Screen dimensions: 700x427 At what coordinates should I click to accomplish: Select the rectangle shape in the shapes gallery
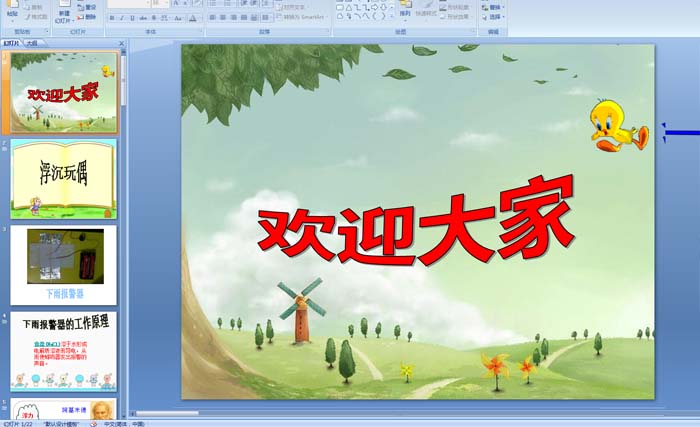pyautogui.click(x=340, y=8)
